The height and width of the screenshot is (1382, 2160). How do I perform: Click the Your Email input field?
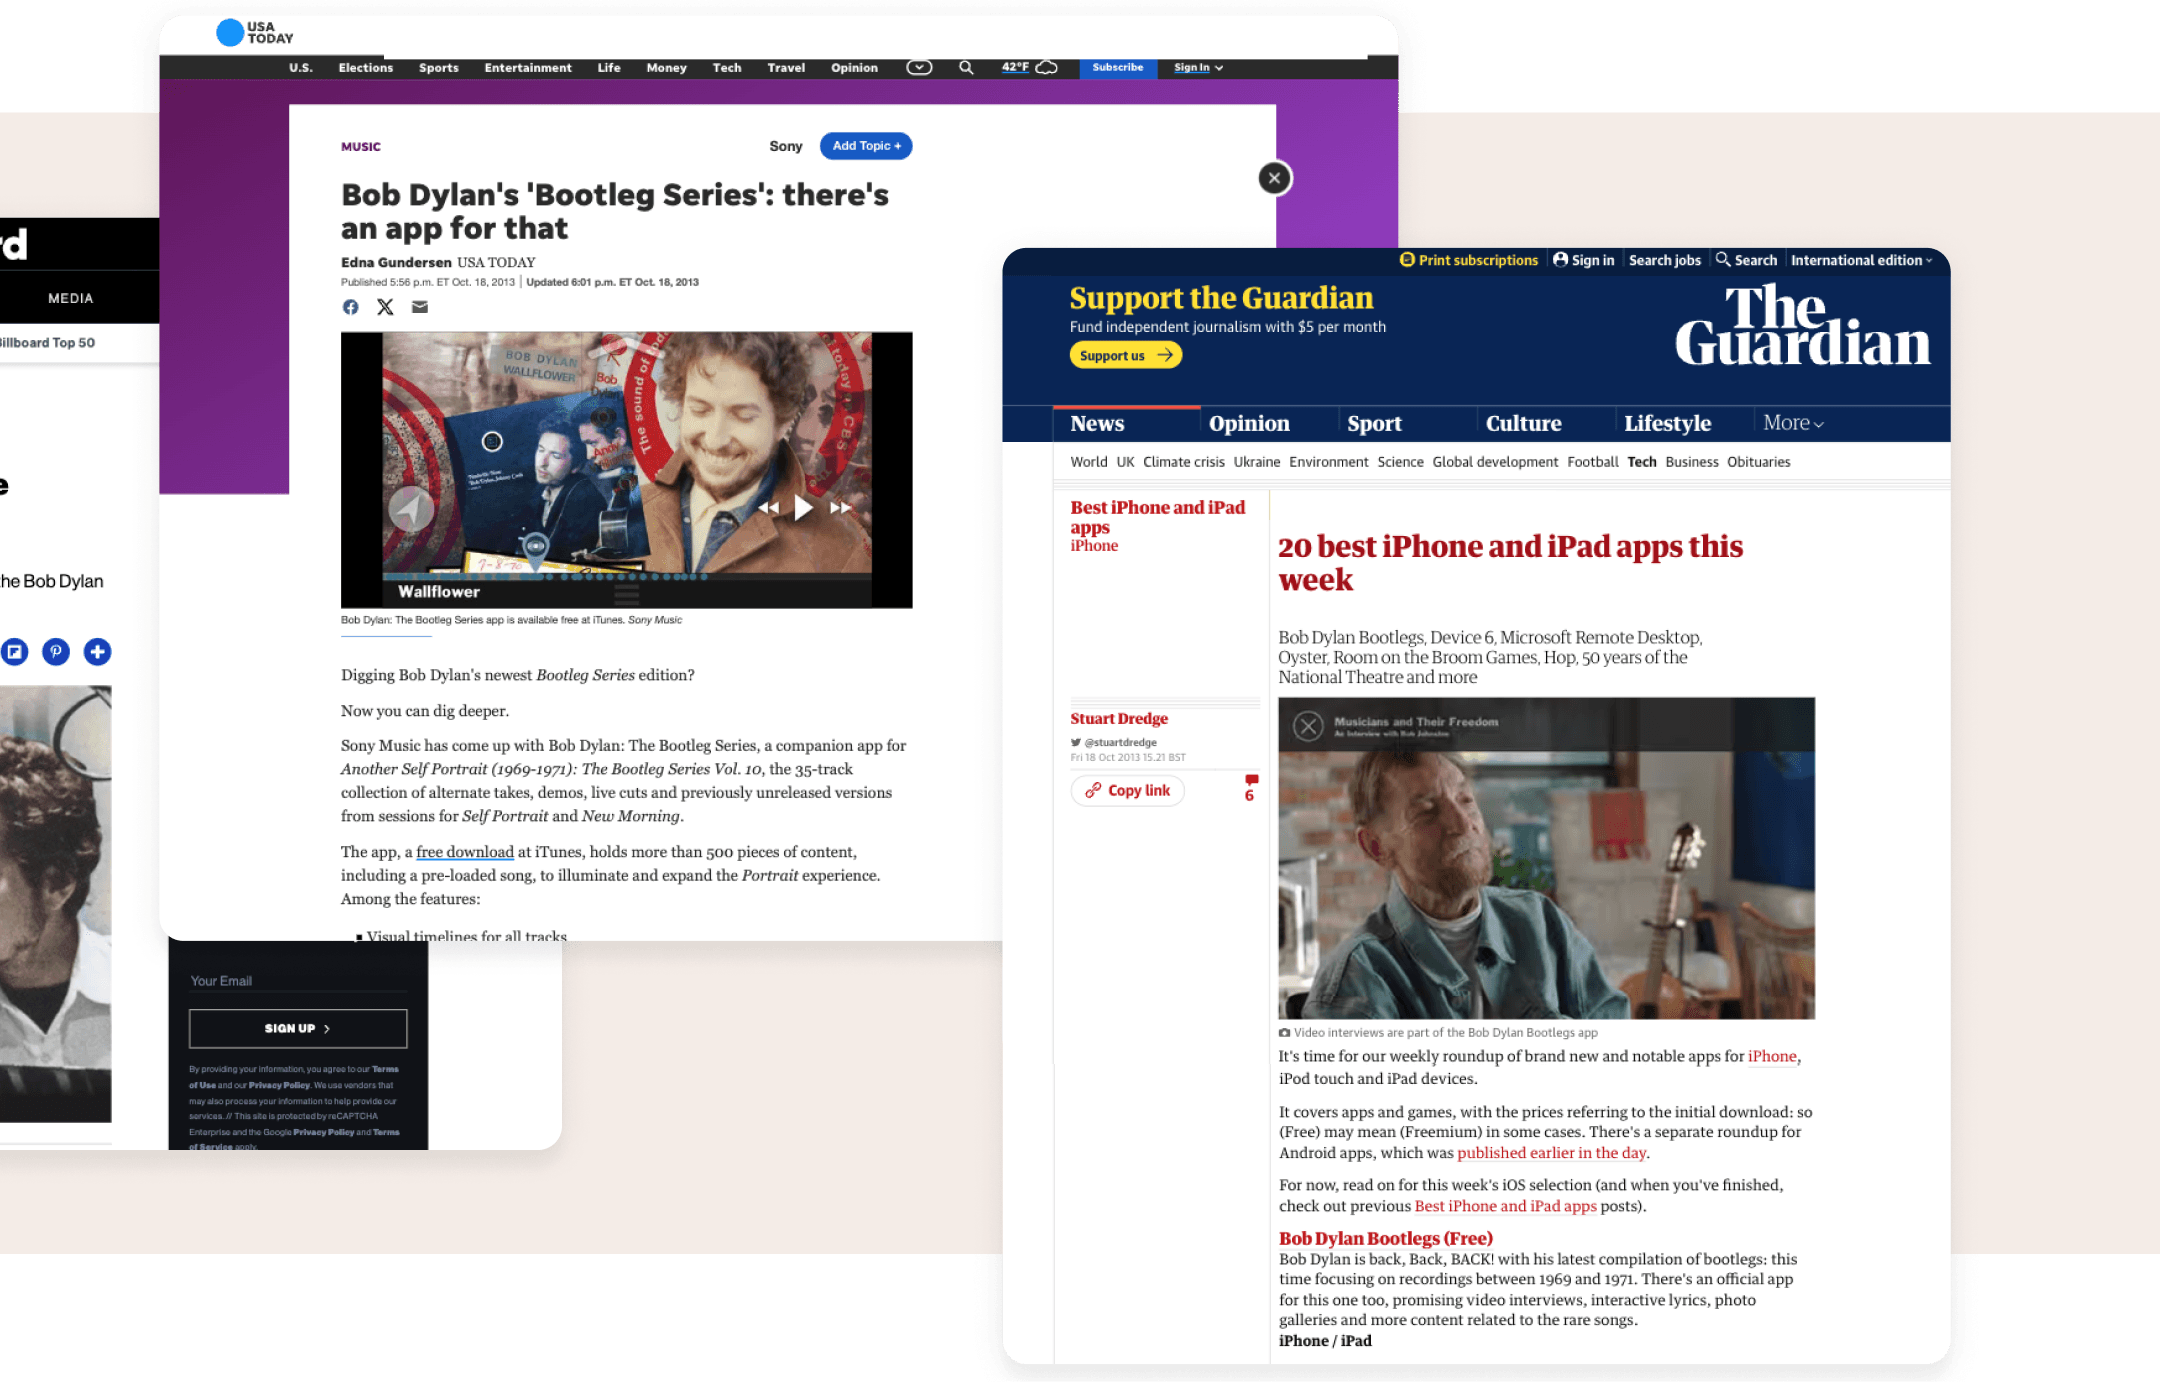(x=298, y=981)
